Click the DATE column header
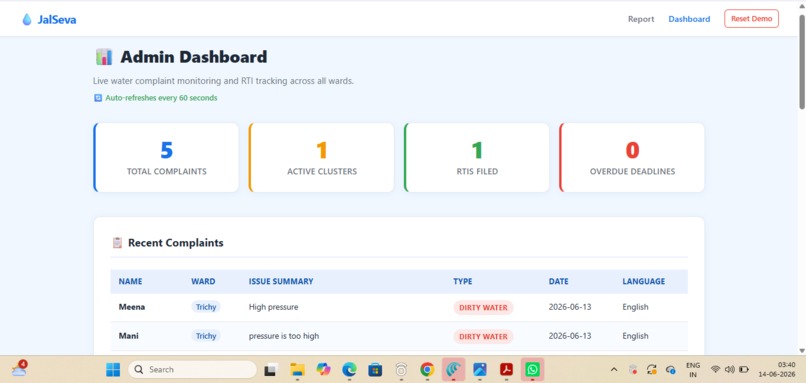806x383 pixels. [x=559, y=282]
